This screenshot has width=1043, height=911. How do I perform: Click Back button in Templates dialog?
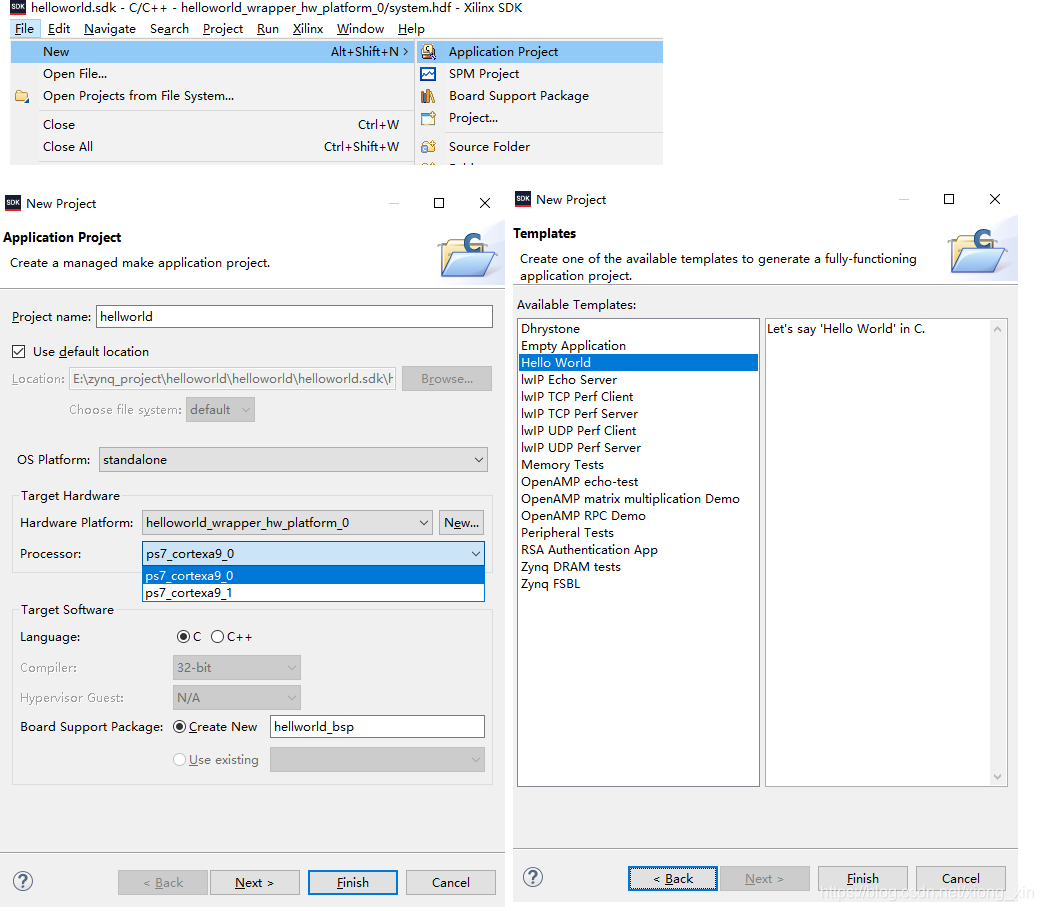coord(672,878)
